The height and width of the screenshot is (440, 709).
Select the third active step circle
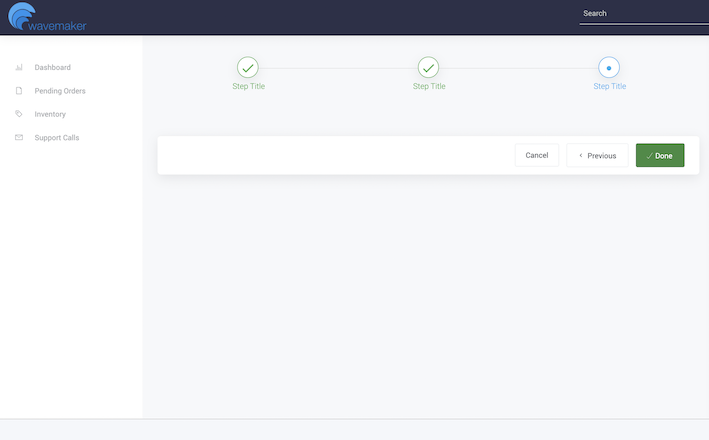pyautogui.click(x=609, y=67)
